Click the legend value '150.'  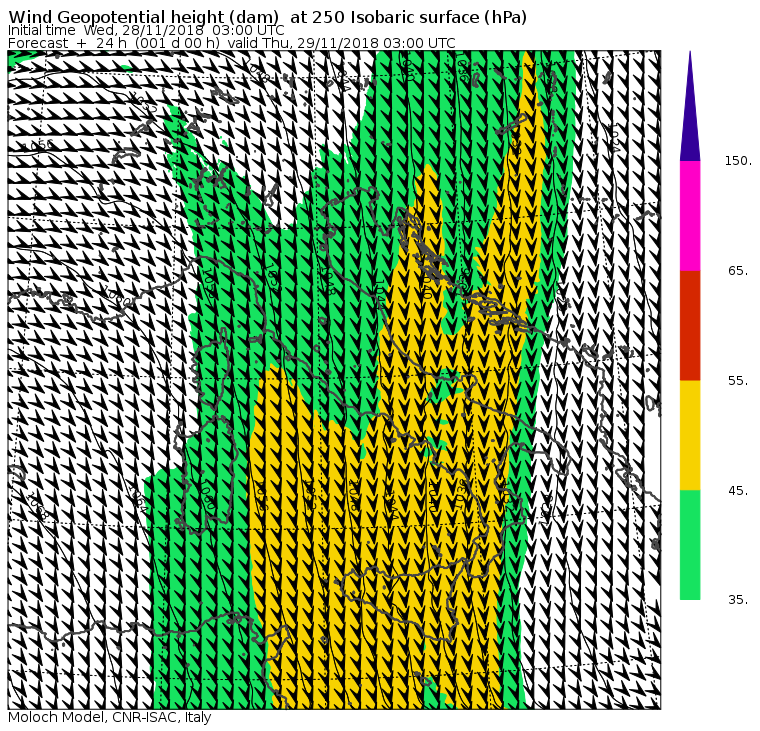coord(738,161)
